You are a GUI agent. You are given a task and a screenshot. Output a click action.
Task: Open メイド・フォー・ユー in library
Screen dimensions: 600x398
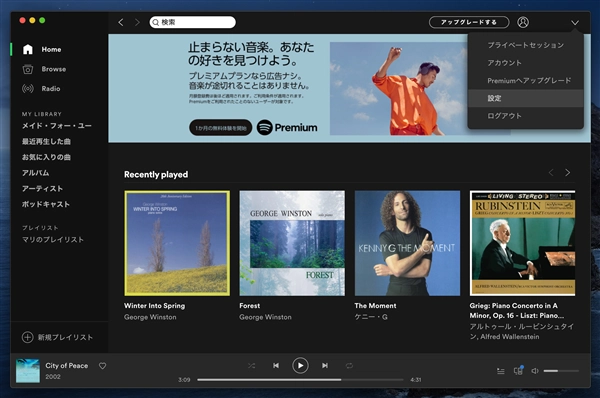tap(57, 126)
